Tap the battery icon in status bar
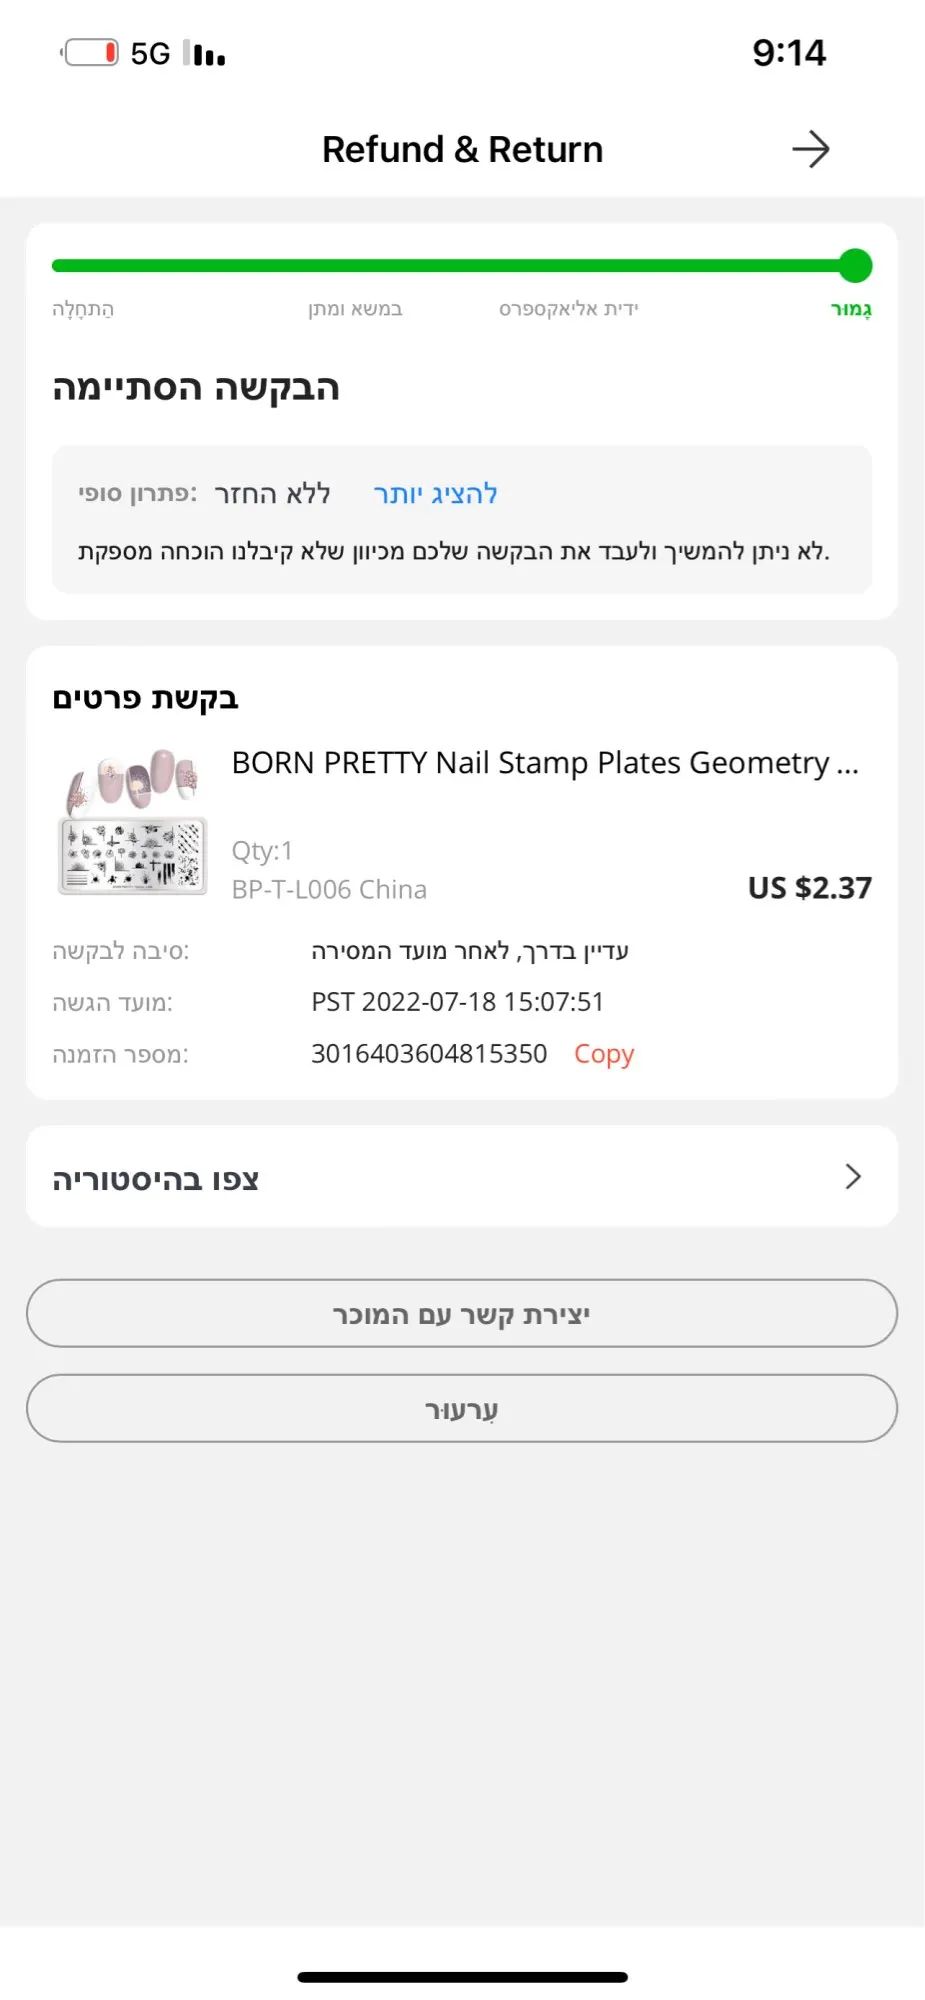Screen dimensions: 925x2000 (x=91, y=53)
